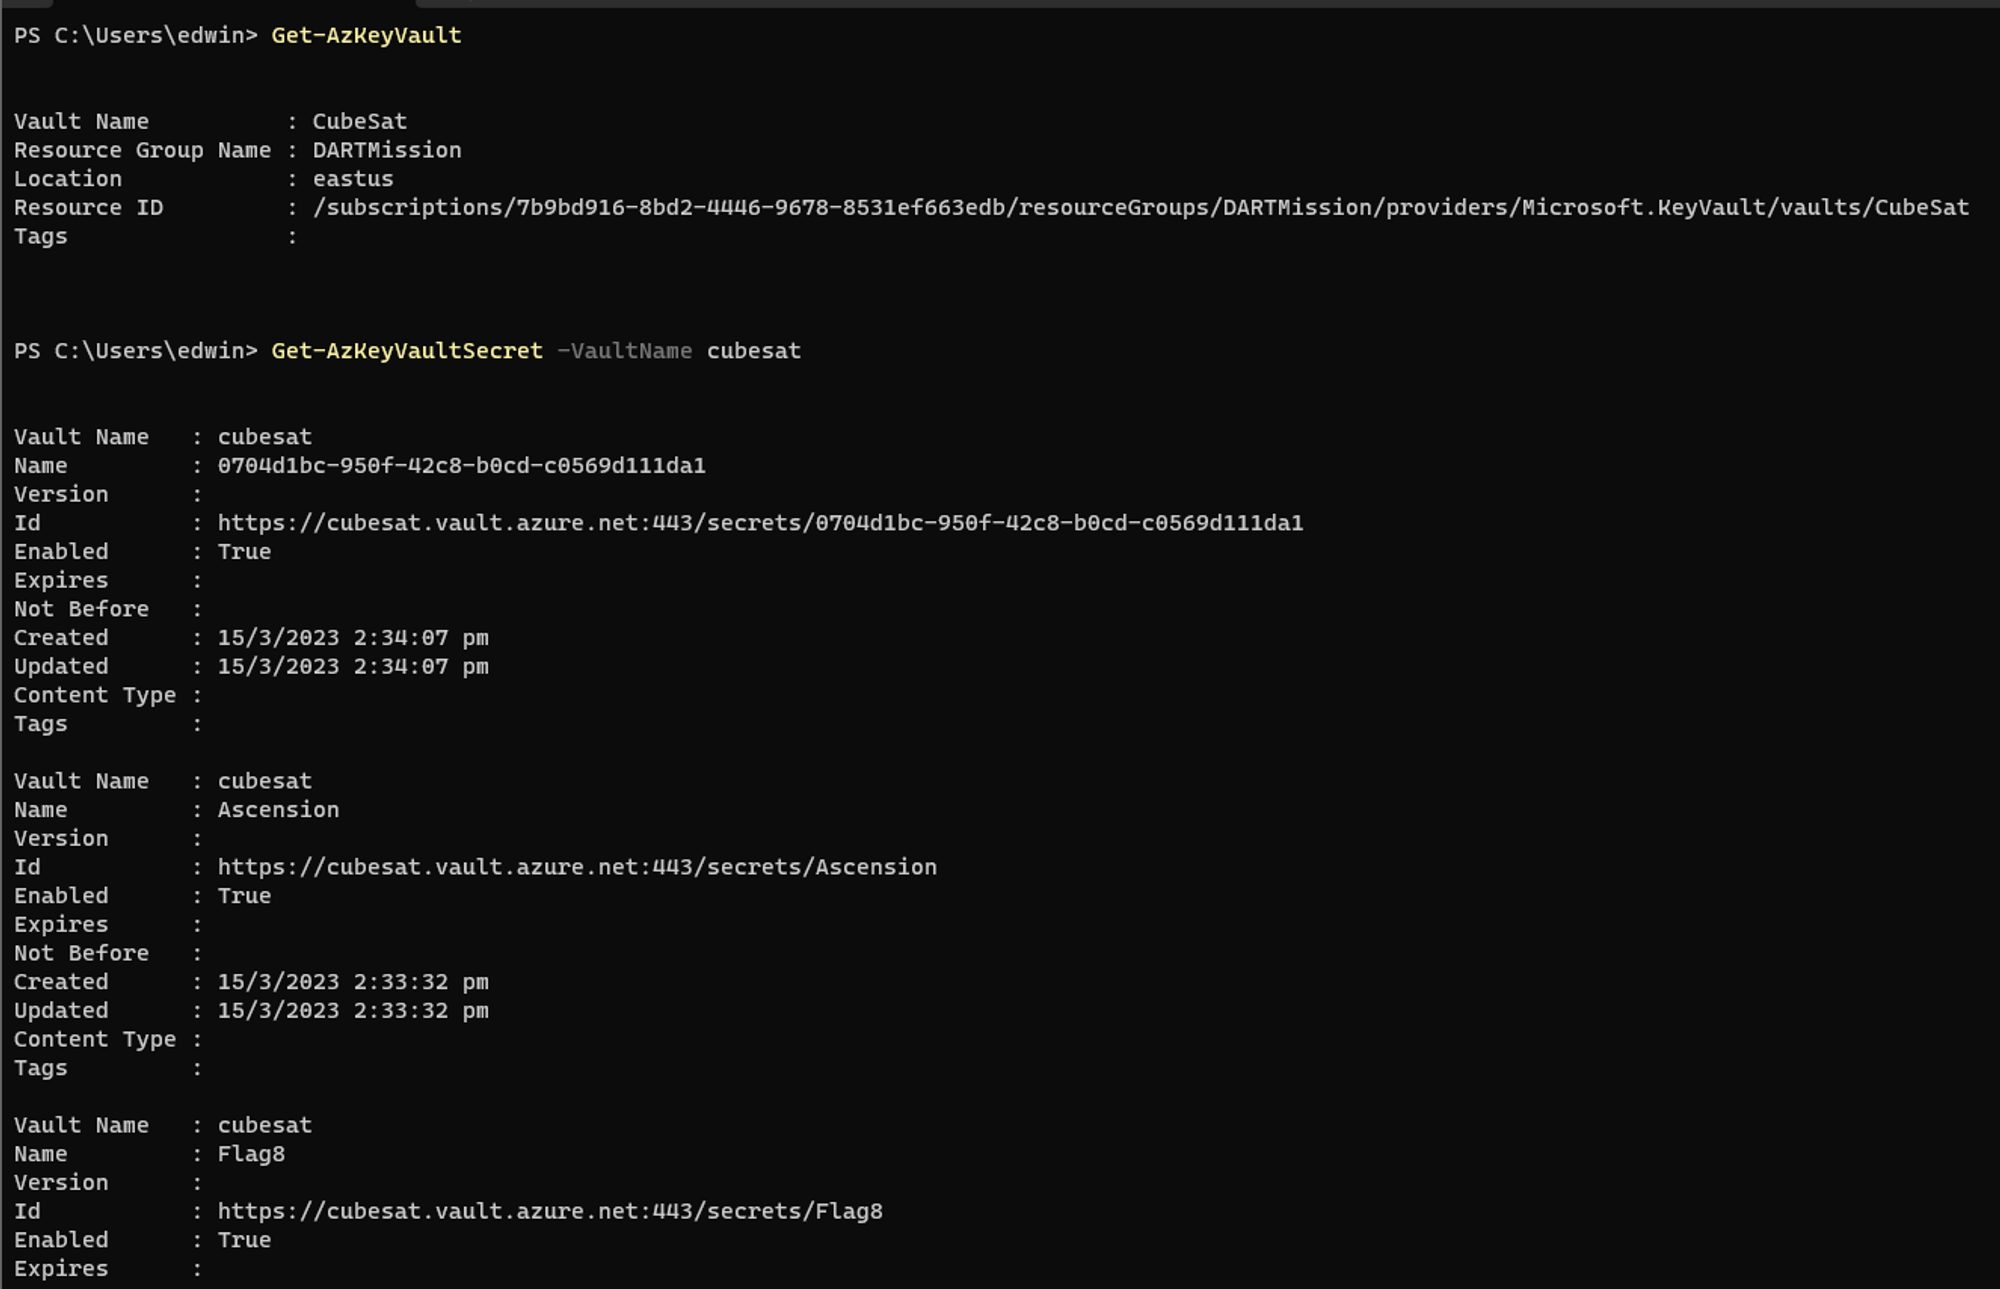This screenshot has width=2000, height=1289.
Task: Click the Created 2:34:07 pm timestamp
Action: tap(353, 638)
